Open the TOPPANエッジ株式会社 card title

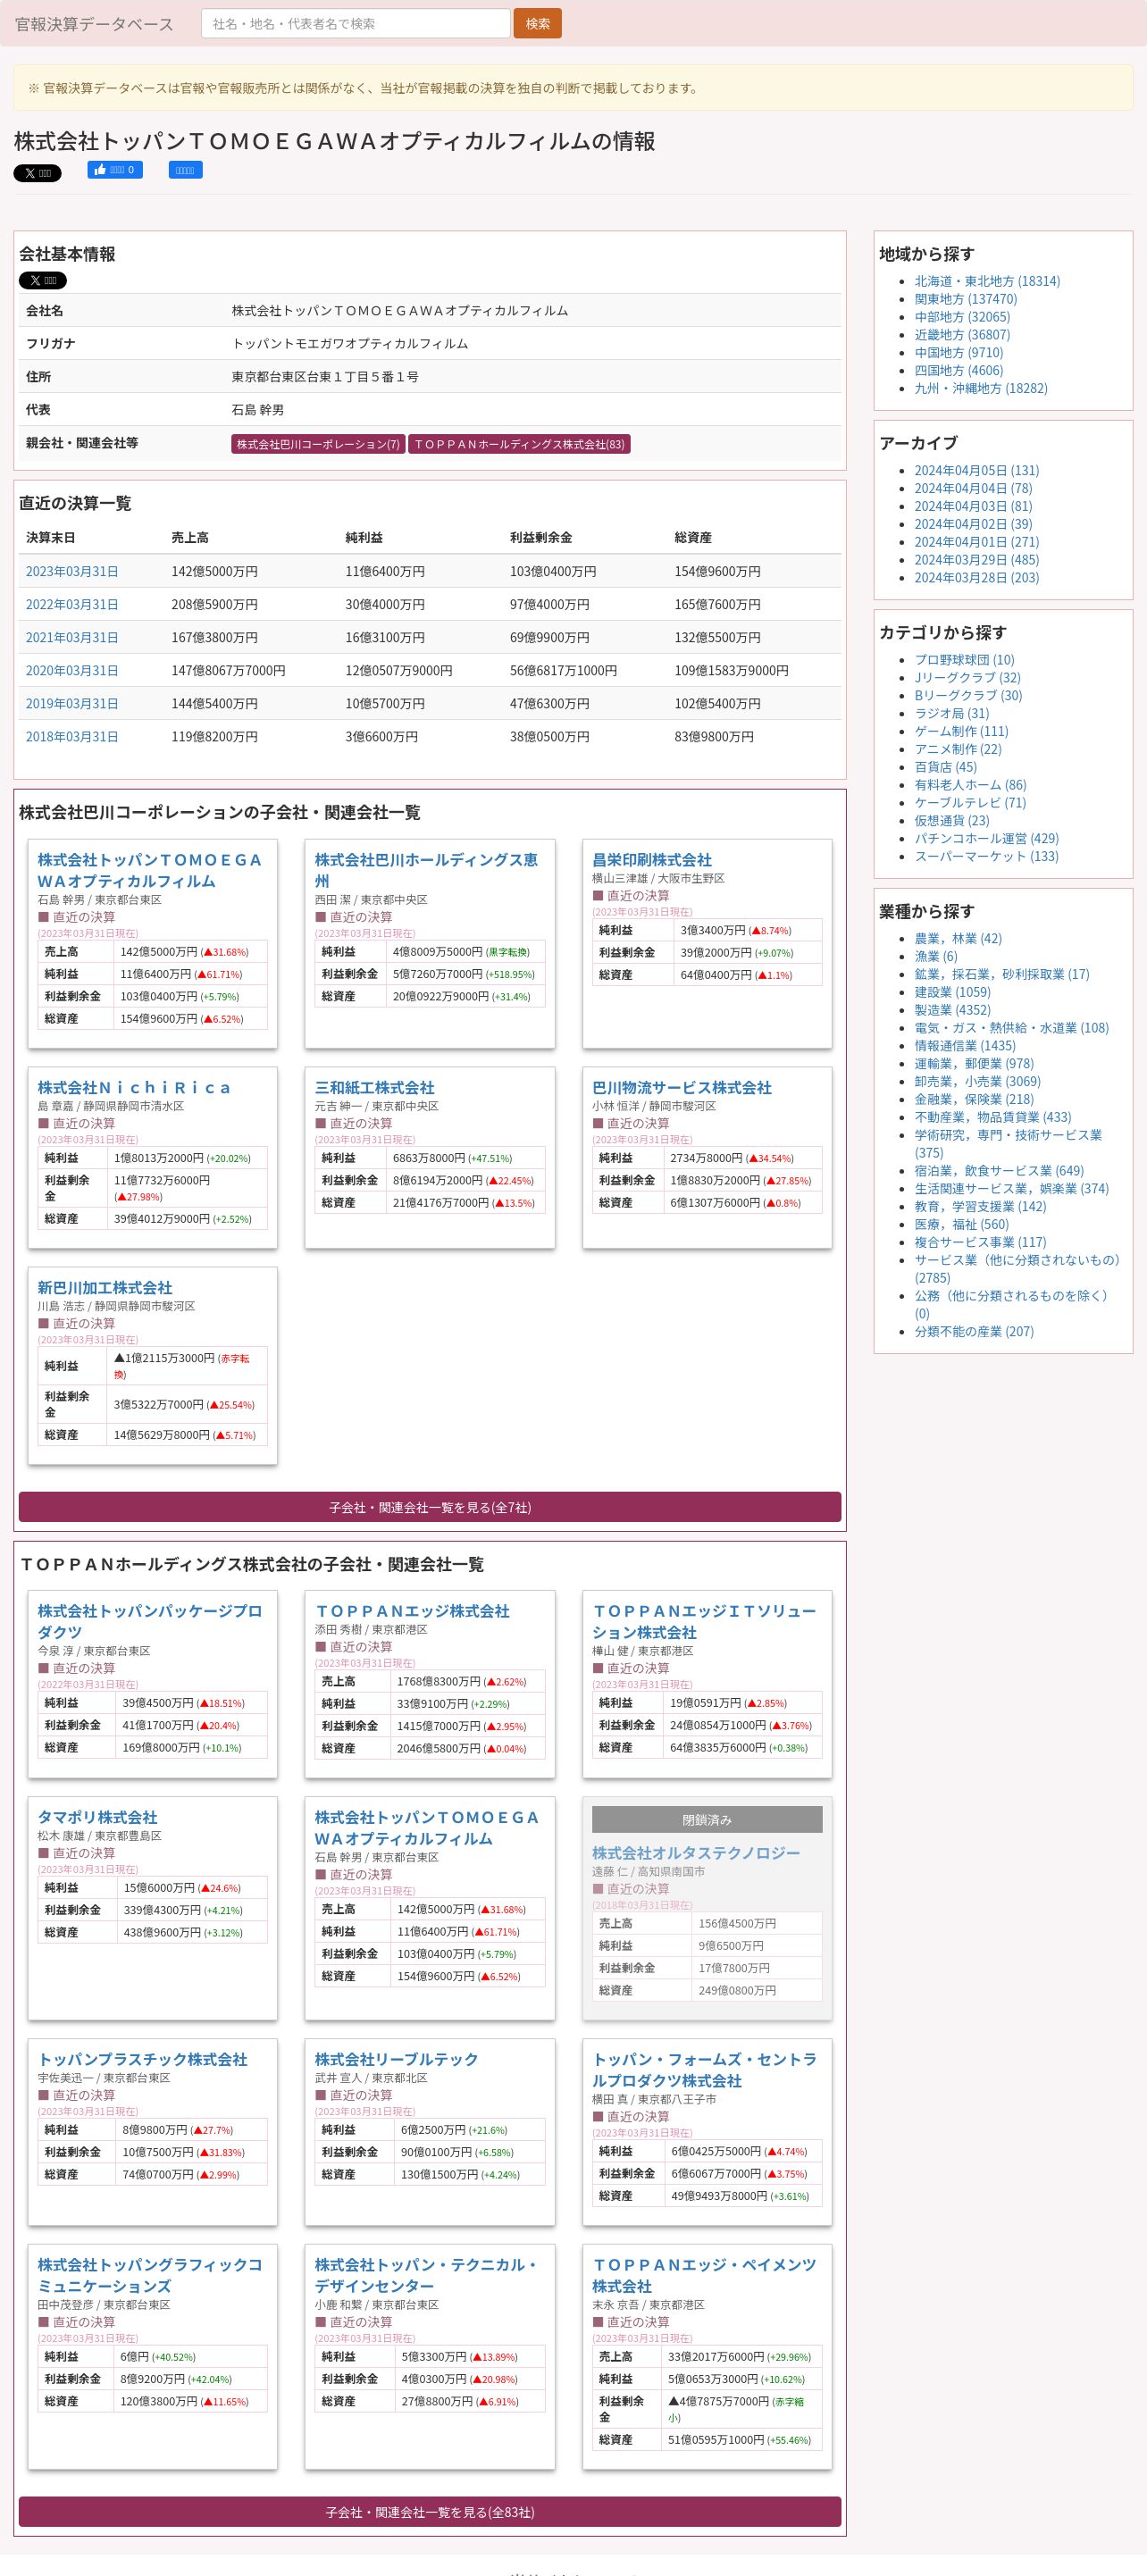tap(413, 1611)
